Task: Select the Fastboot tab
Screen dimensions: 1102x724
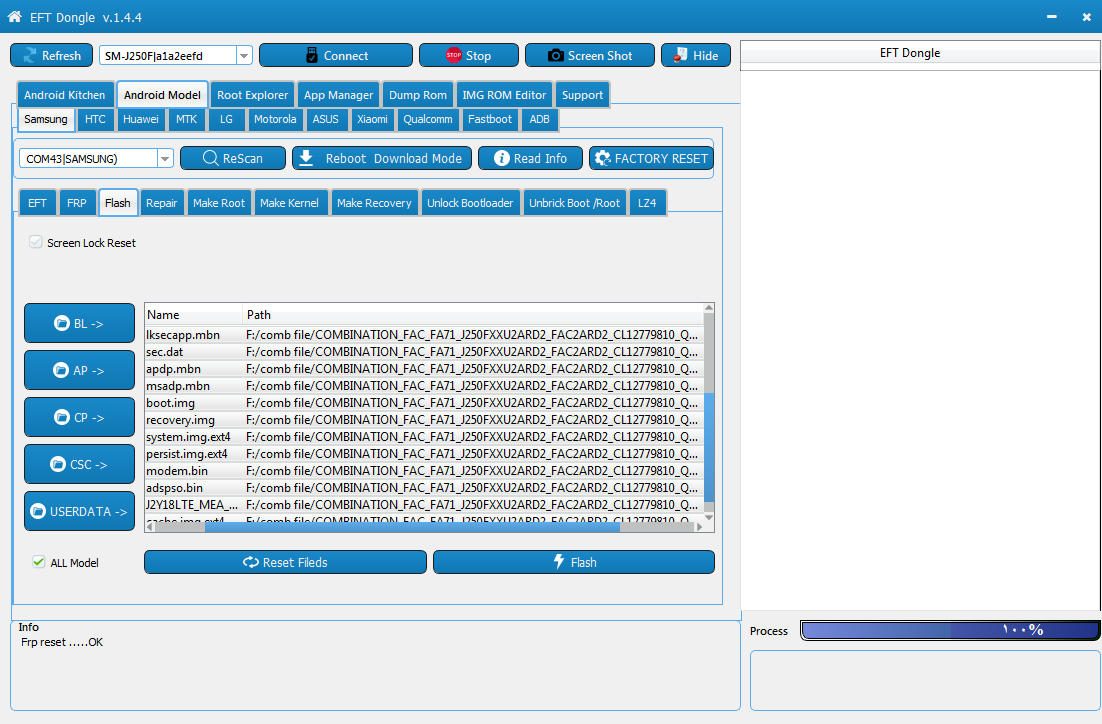Action: point(490,119)
